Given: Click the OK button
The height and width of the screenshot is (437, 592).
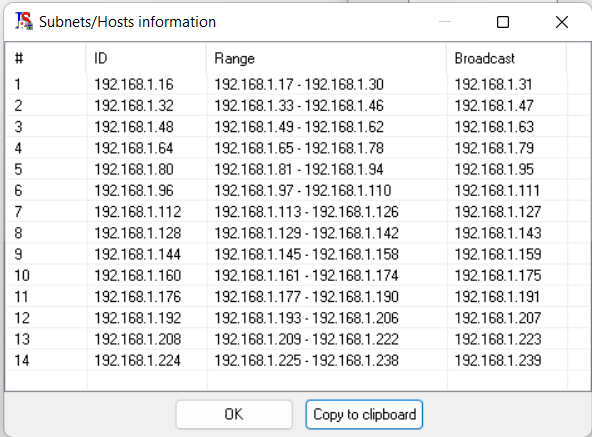Looking at the screenshot, I should (234, 414).
